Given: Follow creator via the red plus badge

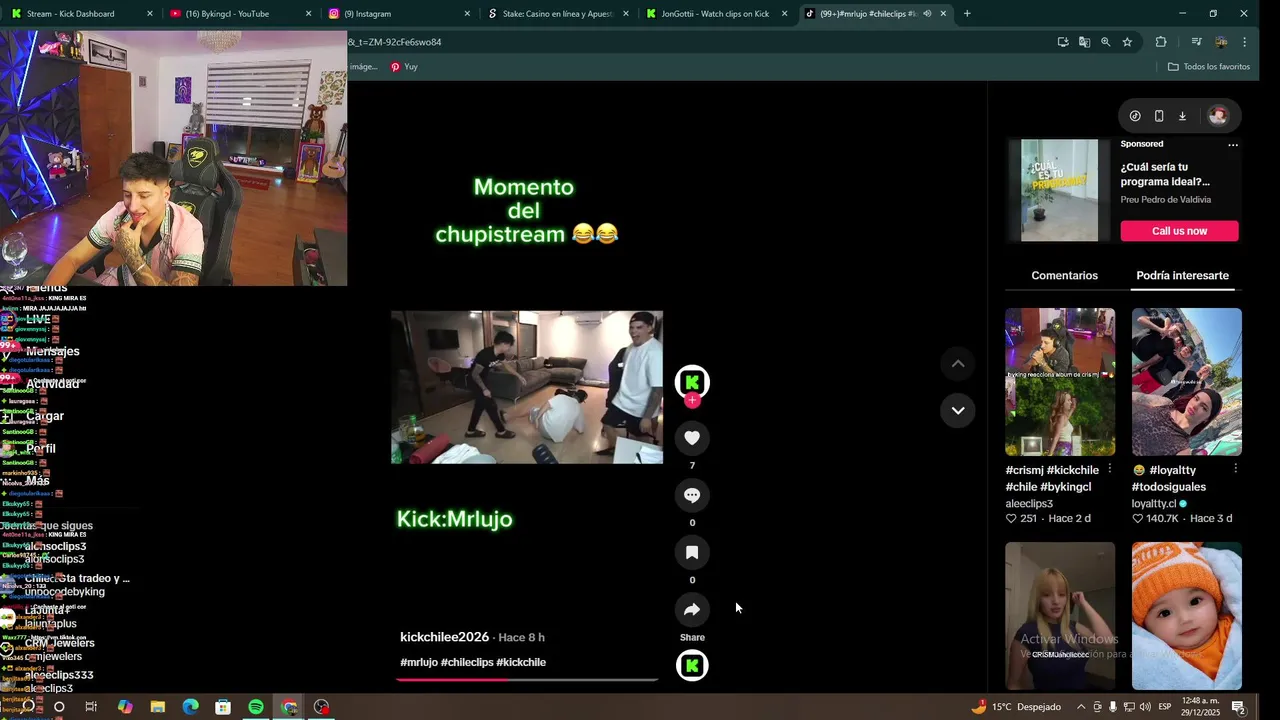Looking at the screenshot, I should click(x=692, y=401).
